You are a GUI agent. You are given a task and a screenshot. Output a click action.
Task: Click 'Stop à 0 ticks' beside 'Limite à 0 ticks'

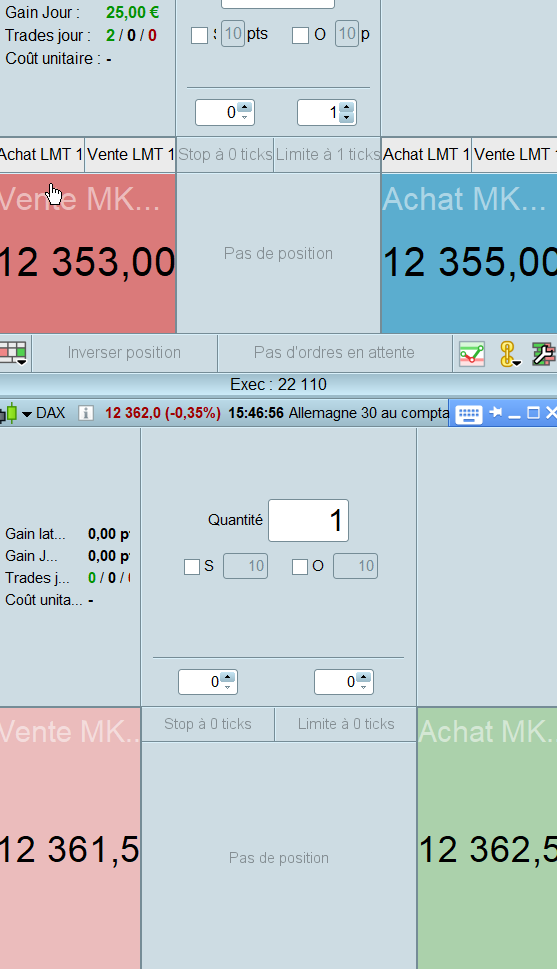click(x=208, y=724)
